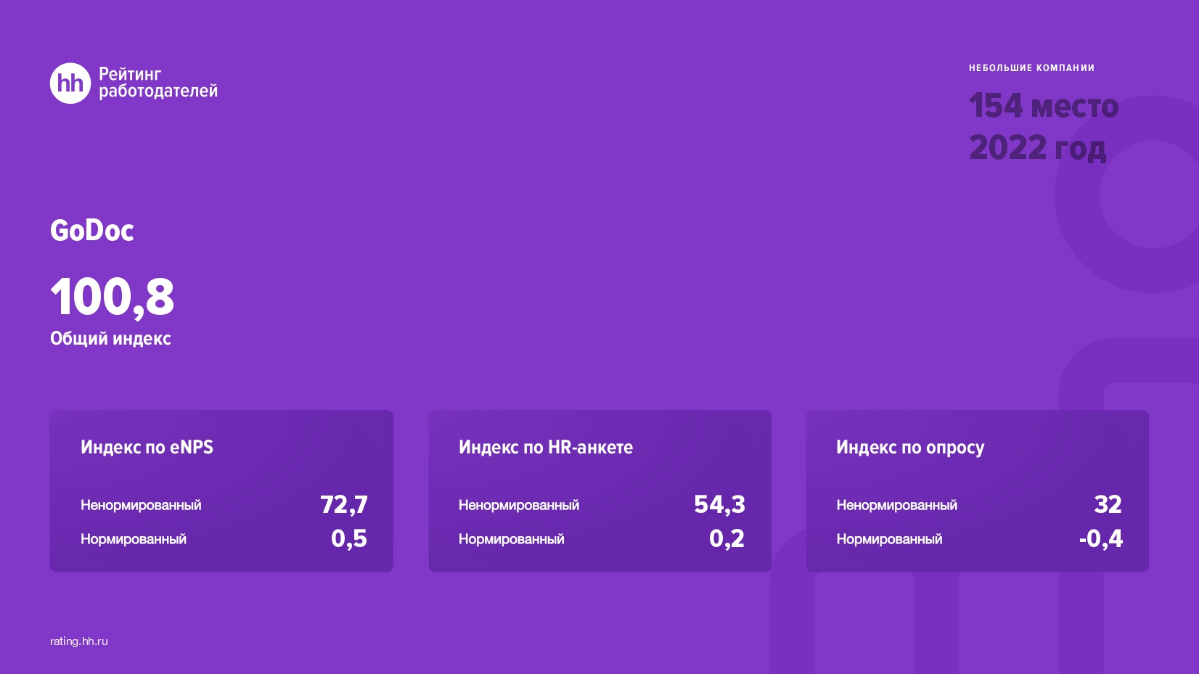This screenshot has height=674, width=1199.
Task: Open the Индекс по опросу card title
Action: pos(910,447)
